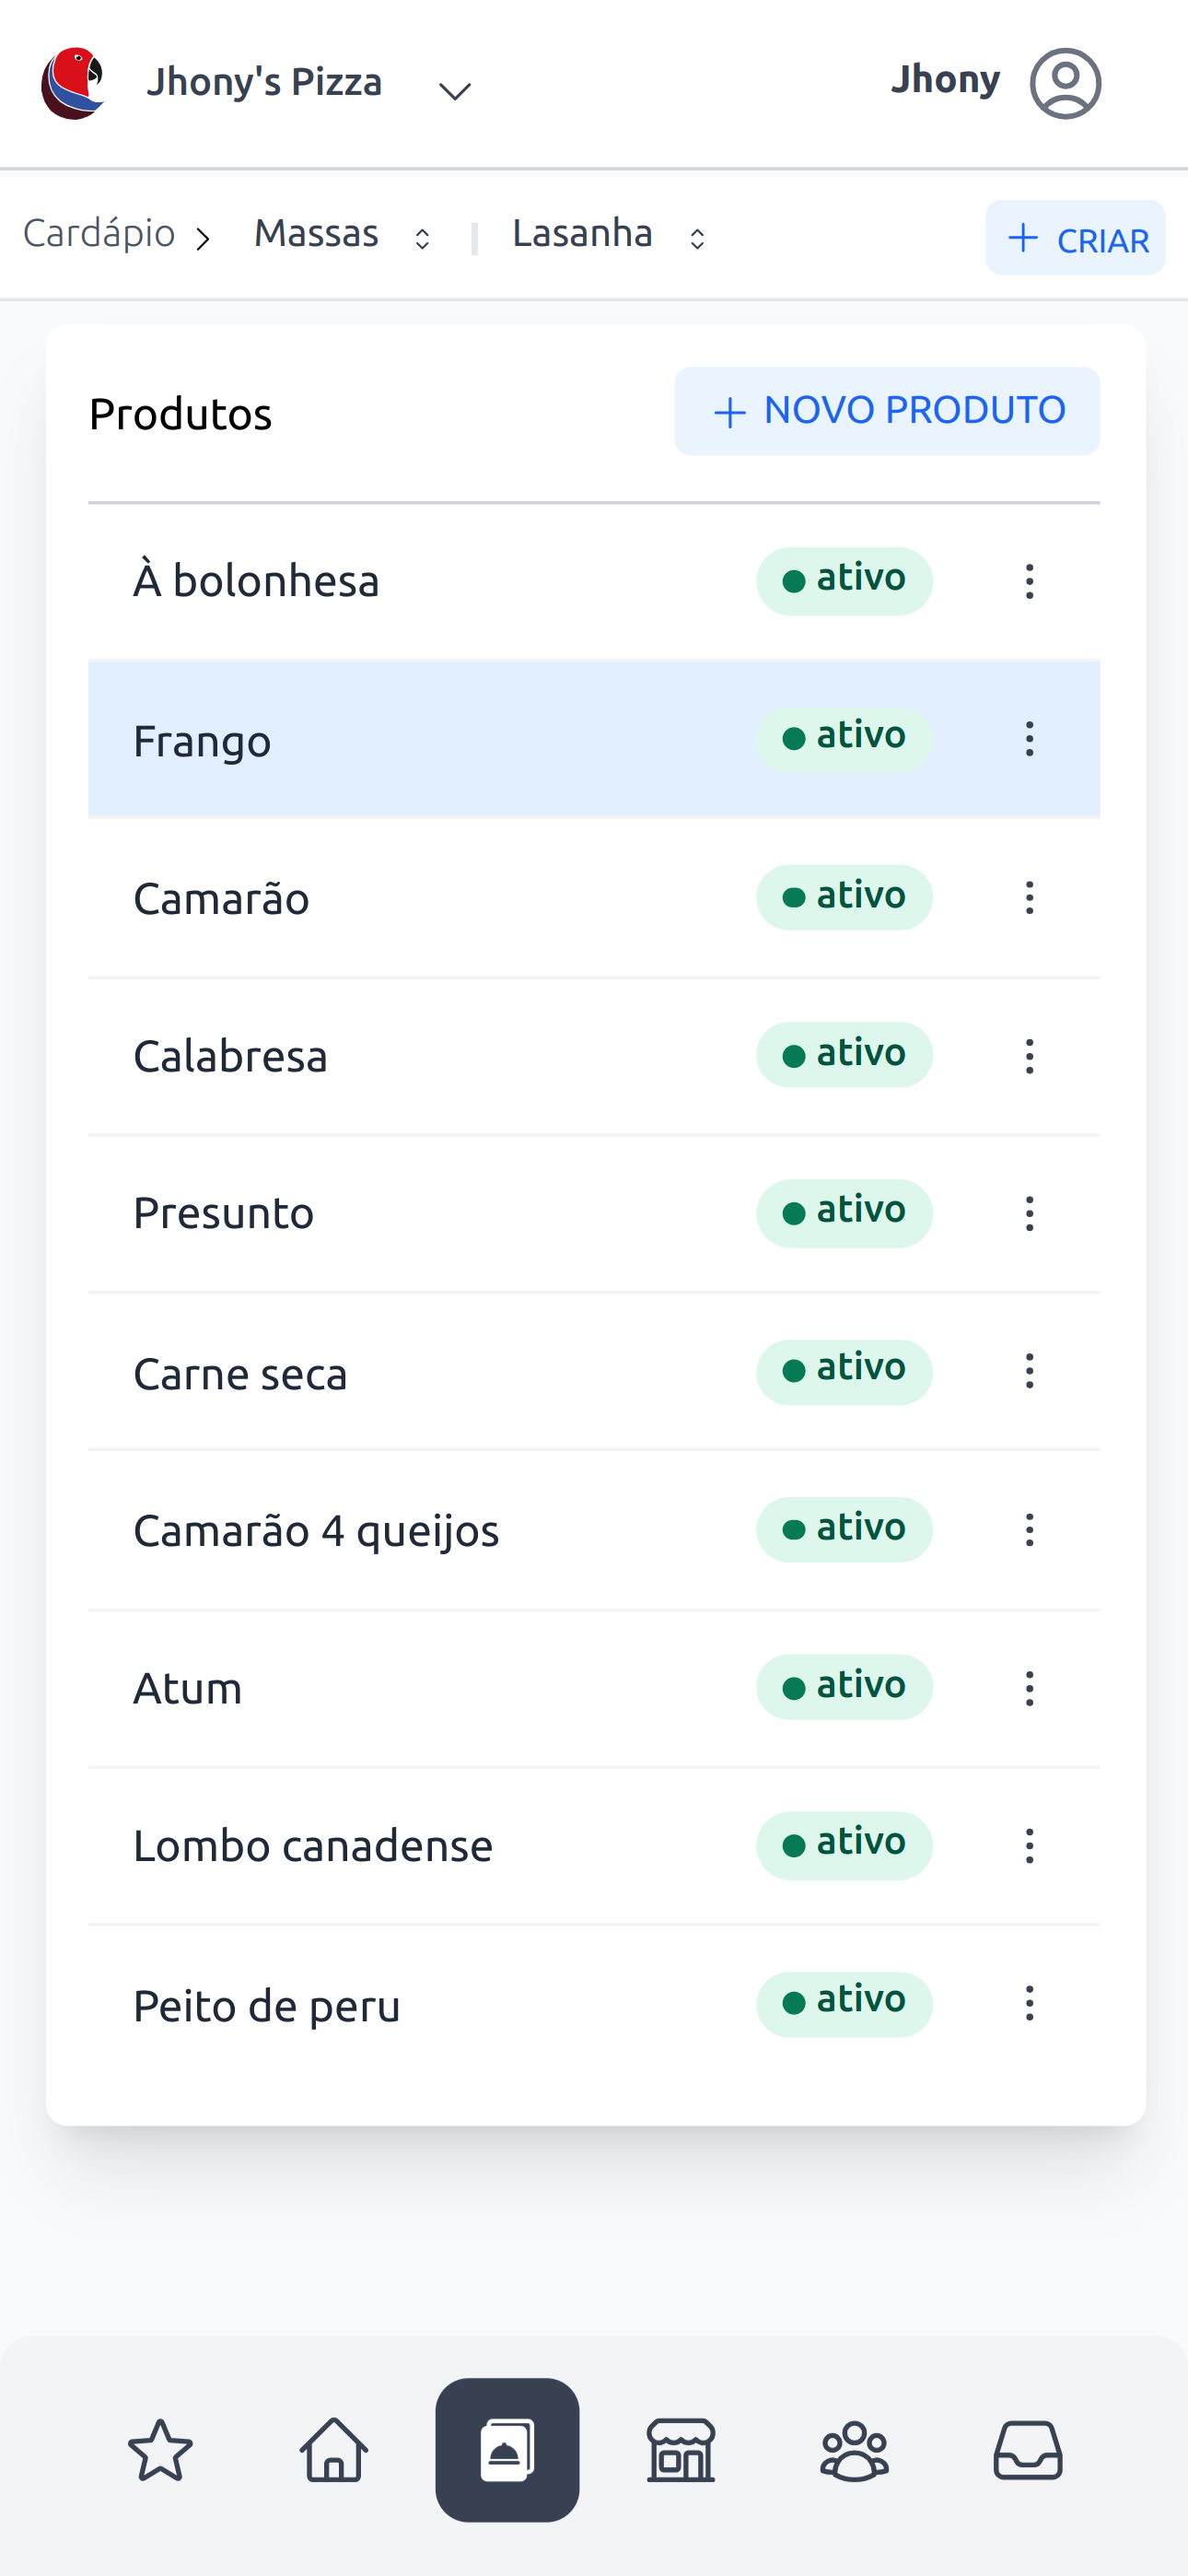Toggle the ativo status of Camarão
The height and width of the screenshot is (2576, 1188).
click(844, 897)
